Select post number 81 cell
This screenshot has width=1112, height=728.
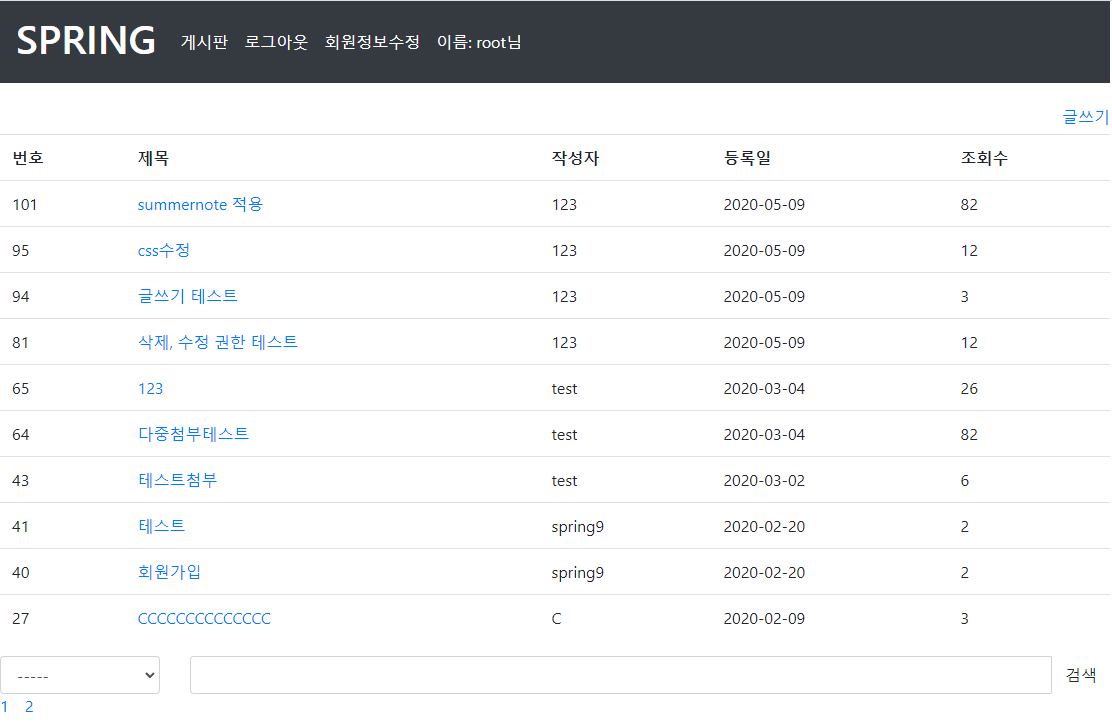(21, 342)
